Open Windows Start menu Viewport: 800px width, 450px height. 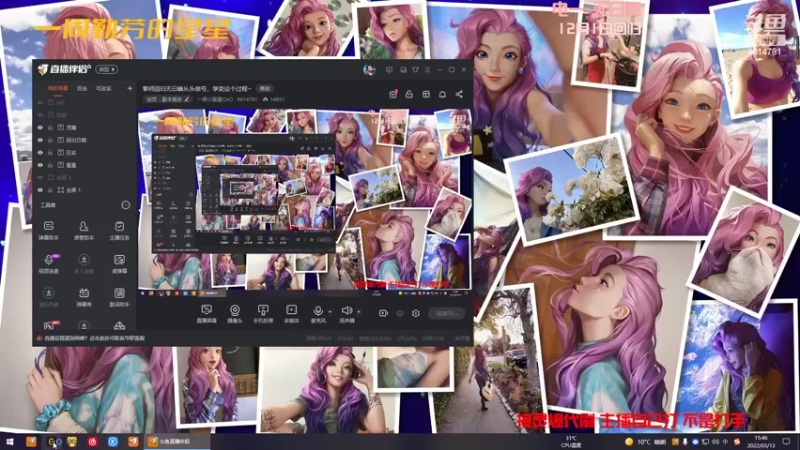point(9,441)
